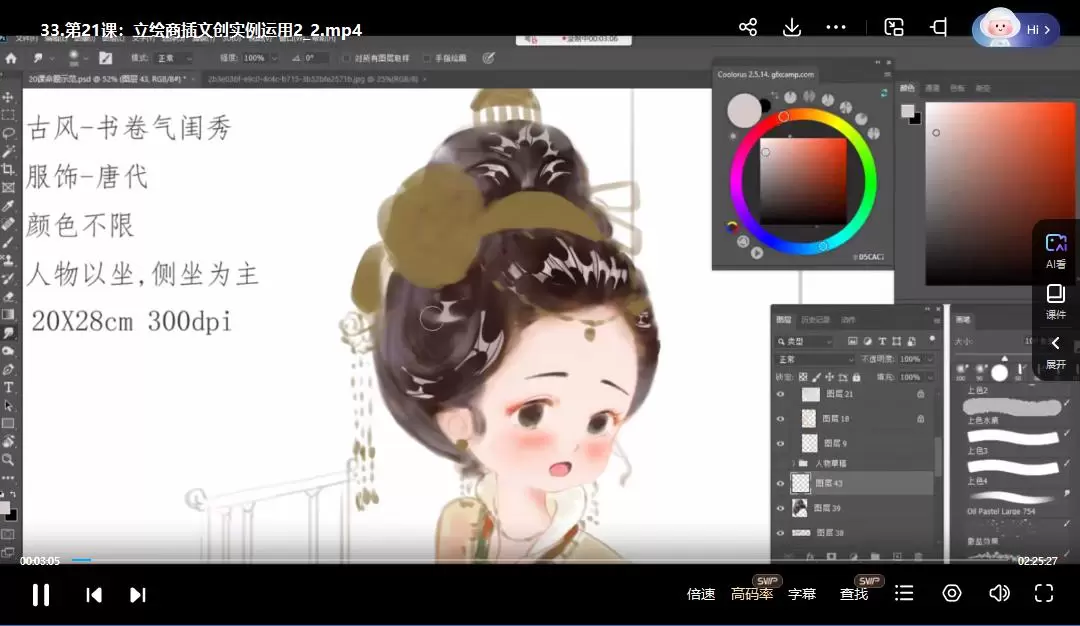This screenshot has width=1080, height=626.
Task: Select the Rectangular Marquee tool
Action: [x=8, y=115]
